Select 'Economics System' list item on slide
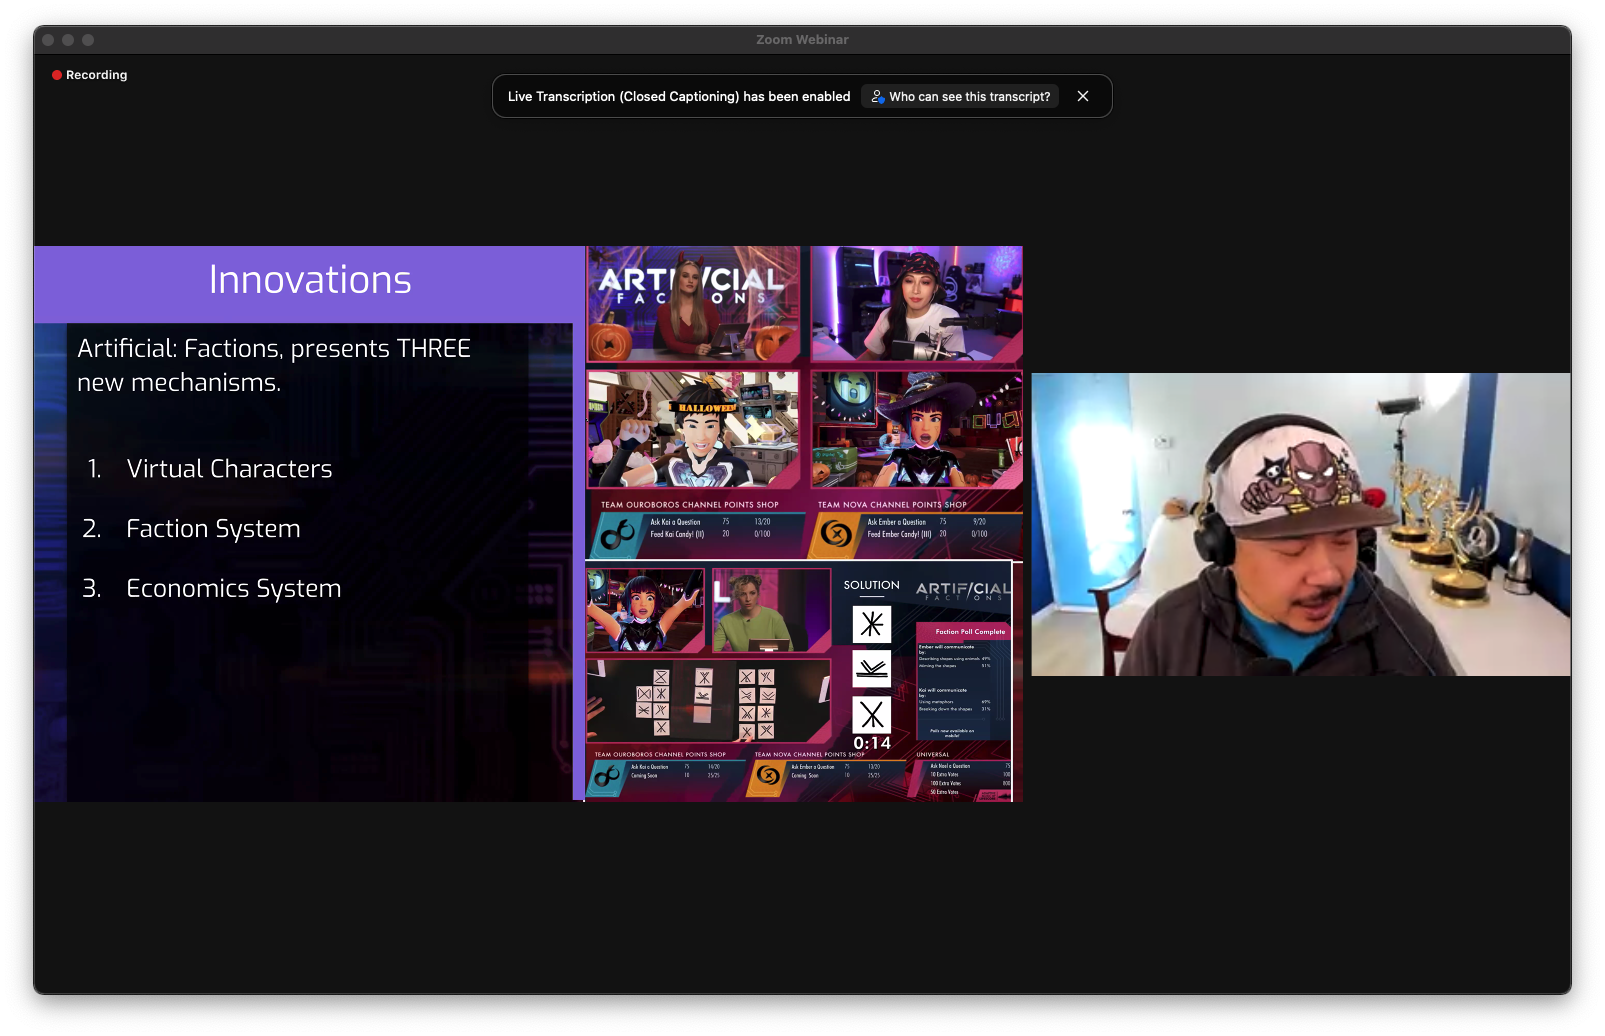 coord(233,589)
